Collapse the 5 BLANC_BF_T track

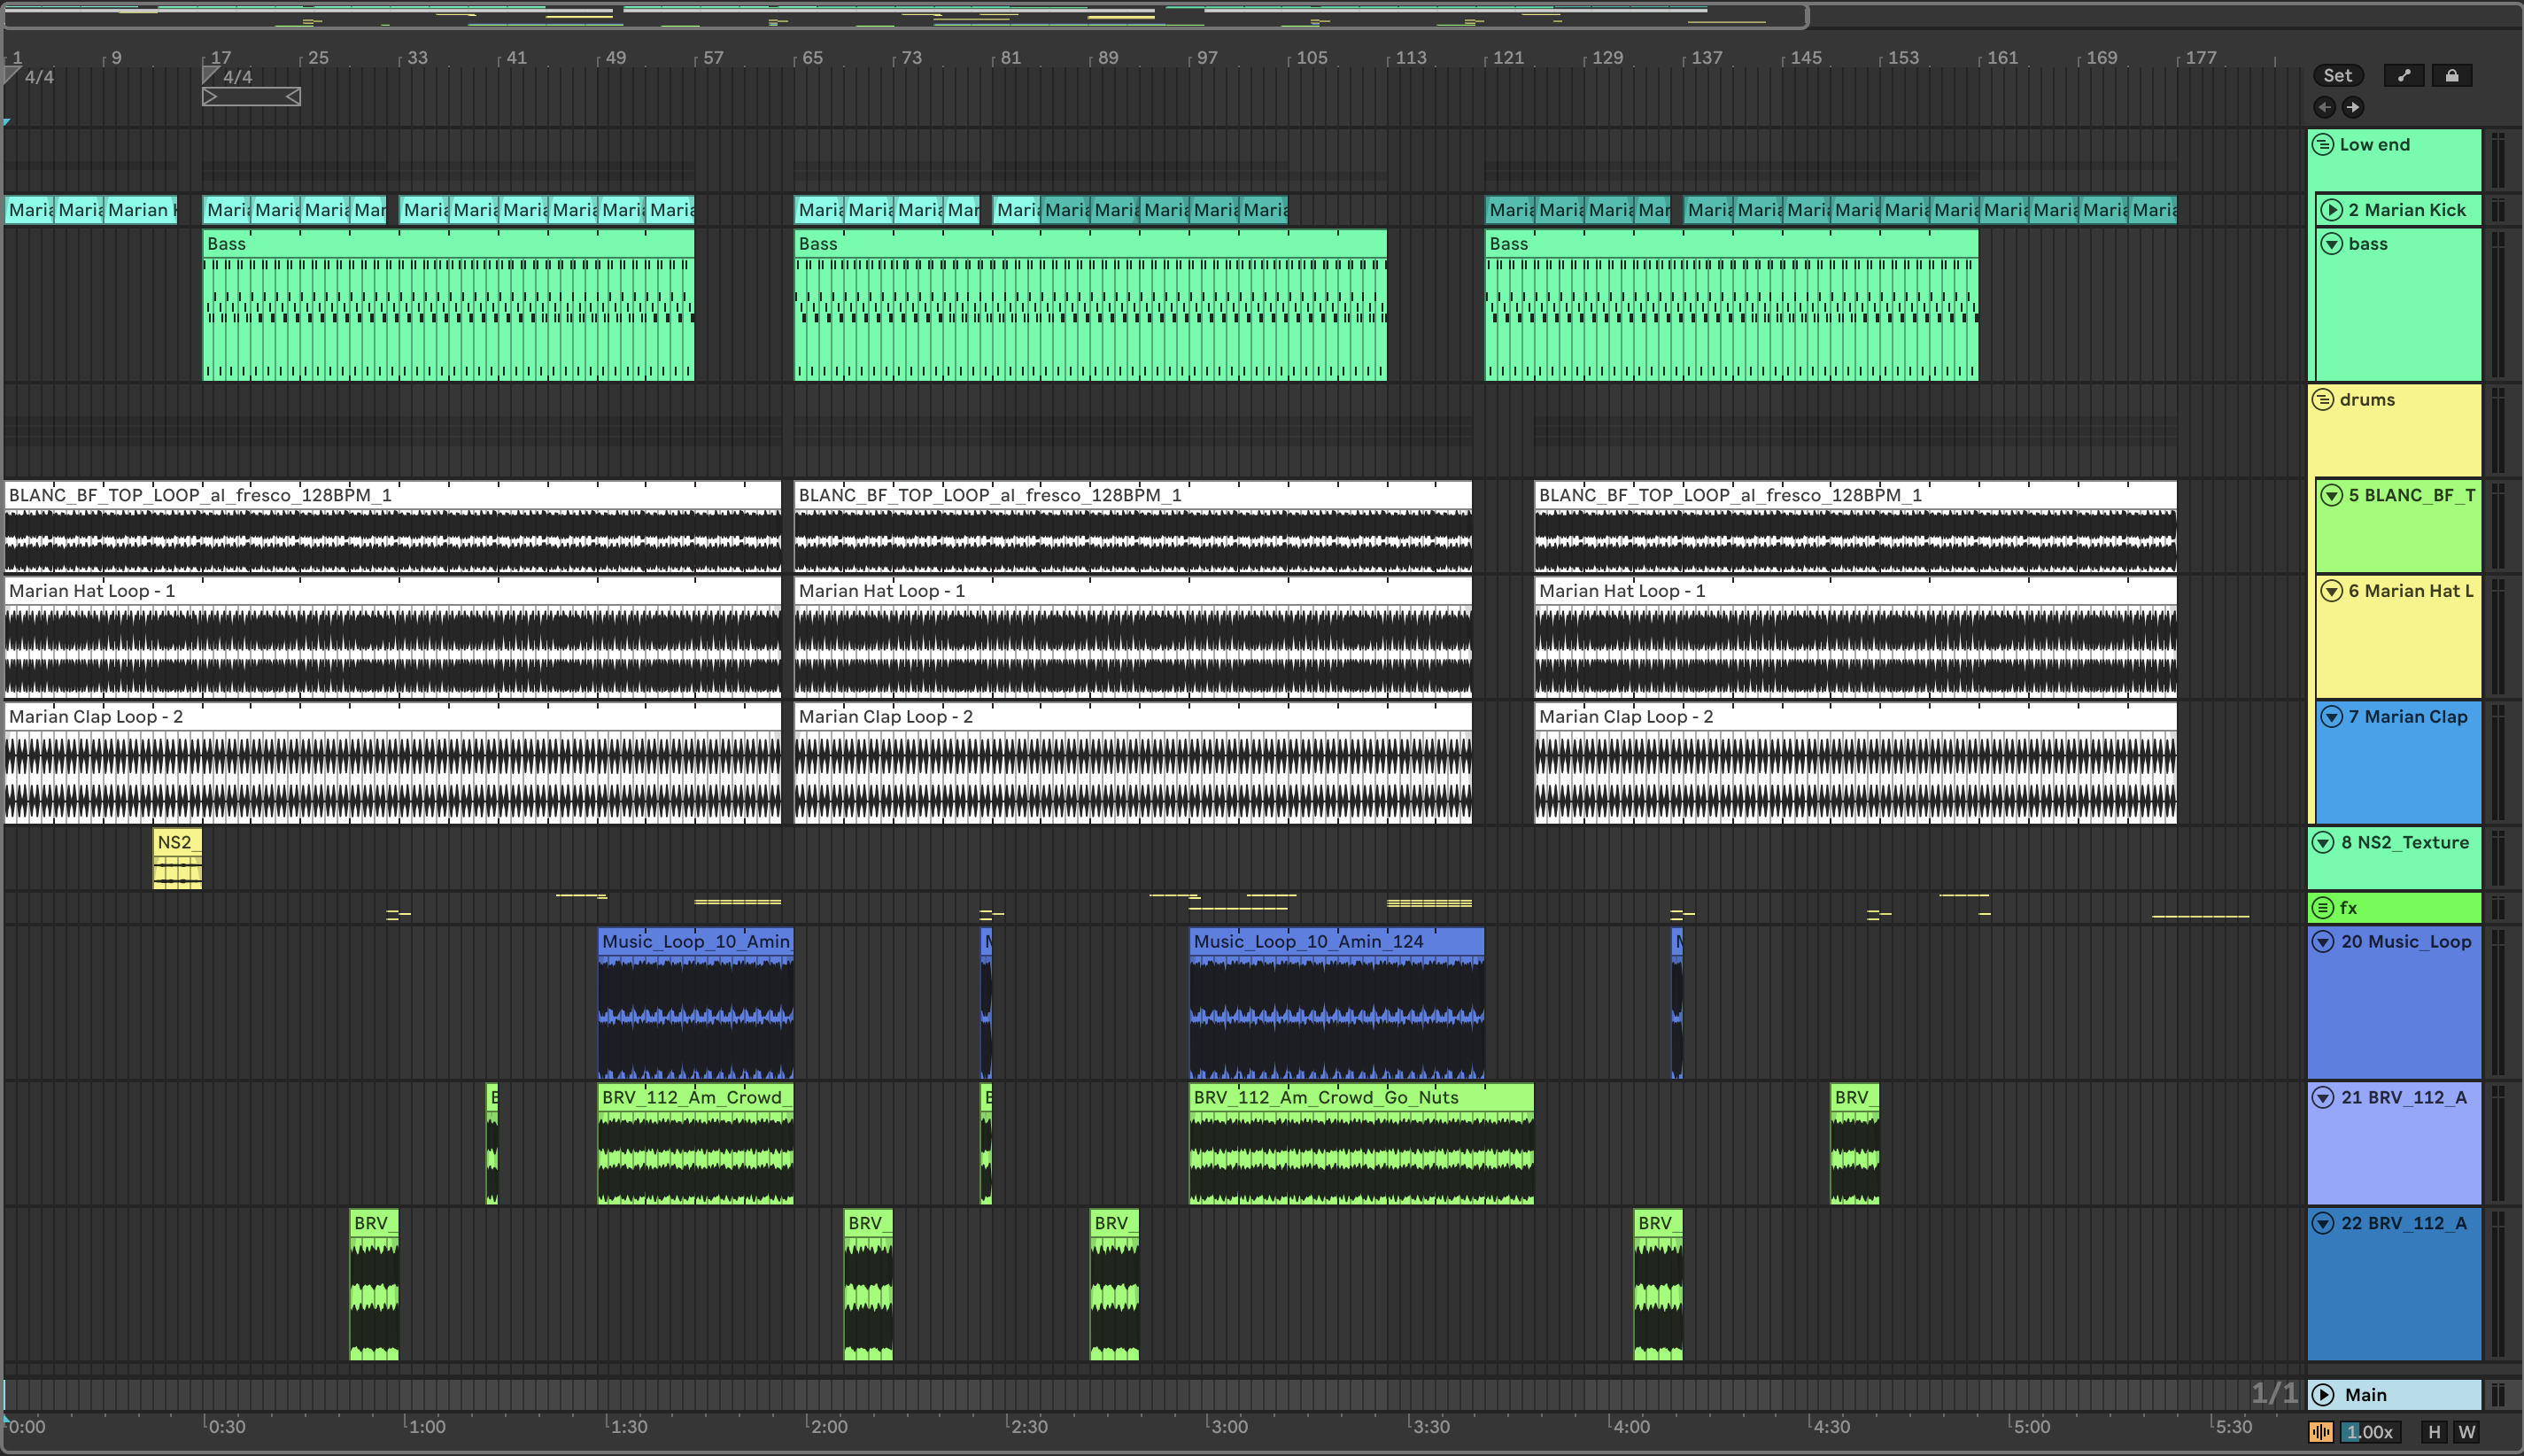click(2331, 495)
